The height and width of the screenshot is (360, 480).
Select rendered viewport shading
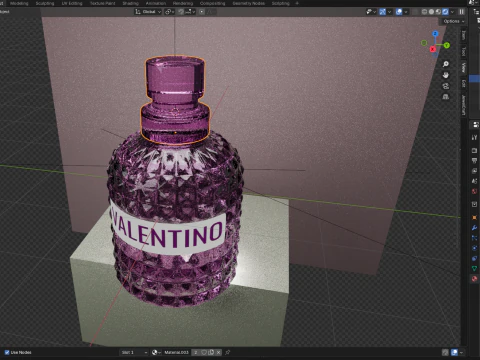pyautogui.click(x=445, y=12)
